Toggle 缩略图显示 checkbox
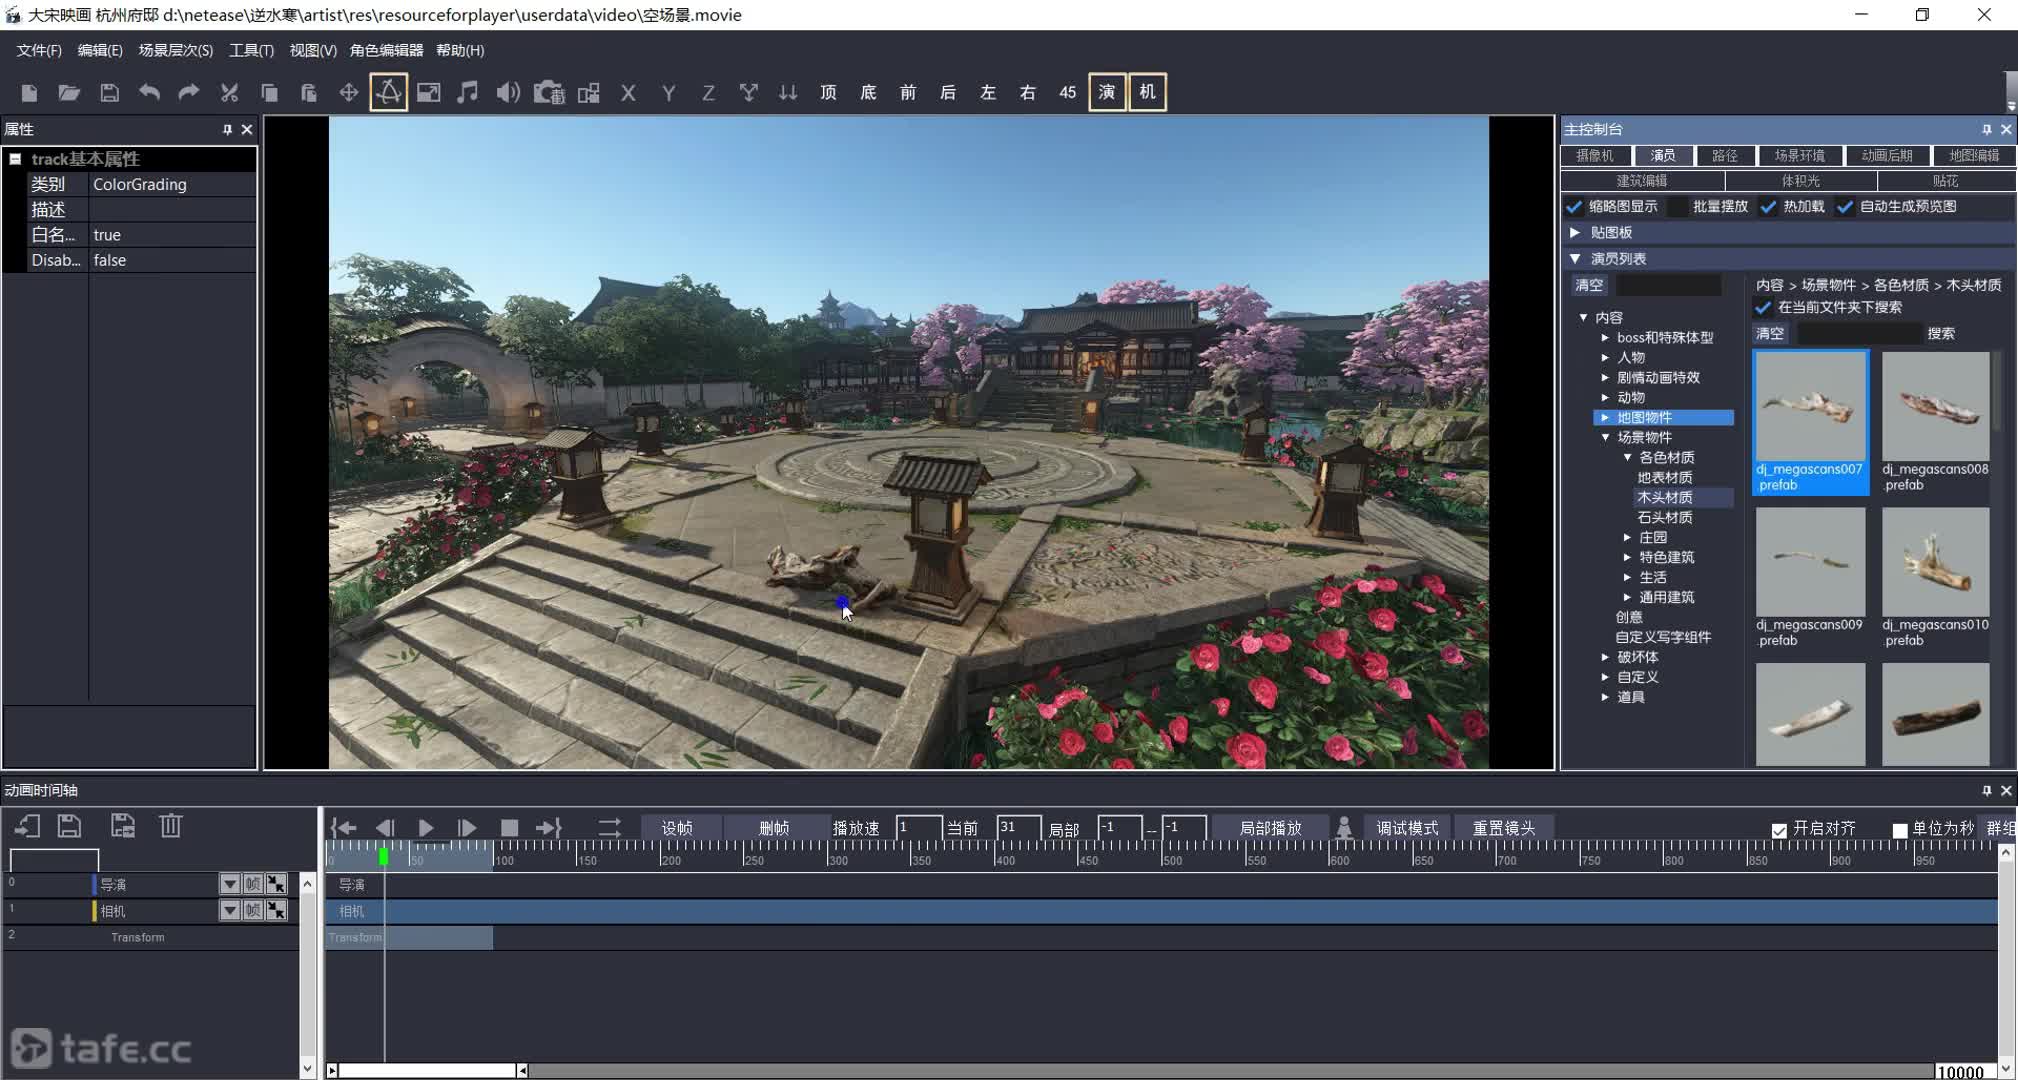The width and height of the screenshot is (2018, 1080). [x=1574, y=207]
